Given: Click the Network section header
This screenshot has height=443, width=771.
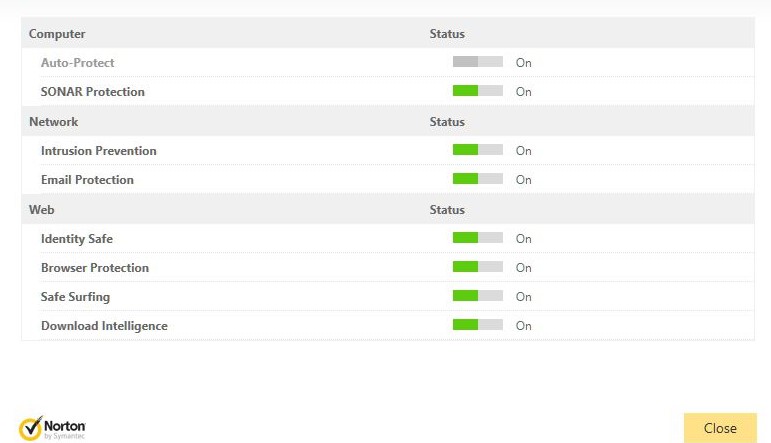Looking at the screenshot, I should pos(54,122).
